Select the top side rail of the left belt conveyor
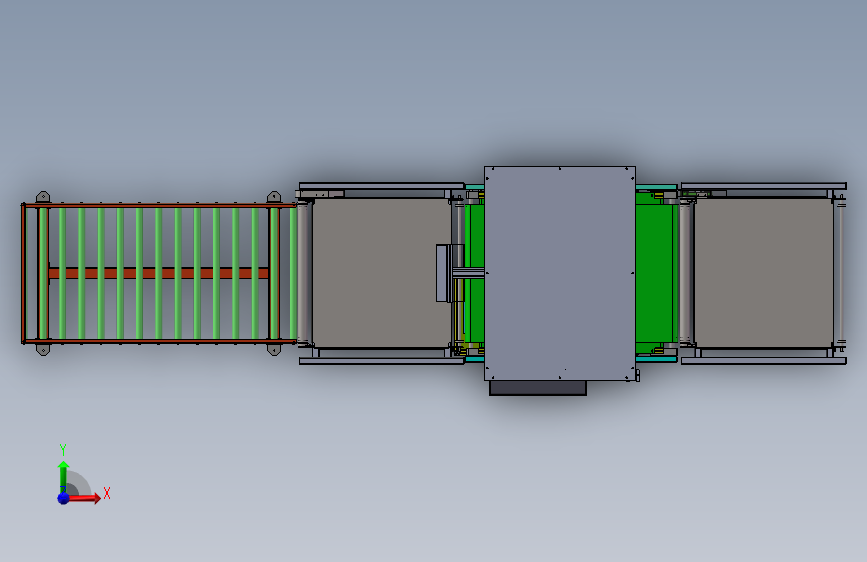 click(x=382, y=186)
